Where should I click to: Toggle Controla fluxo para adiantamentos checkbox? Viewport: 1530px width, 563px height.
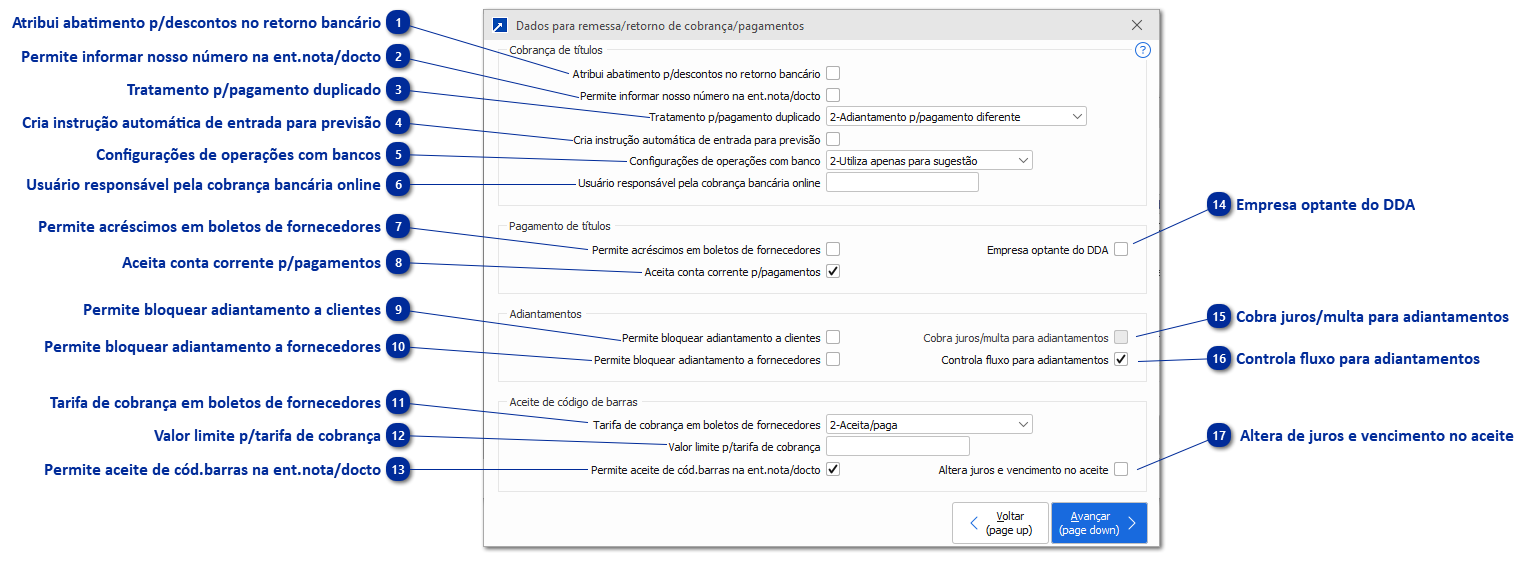point(1121,360)
